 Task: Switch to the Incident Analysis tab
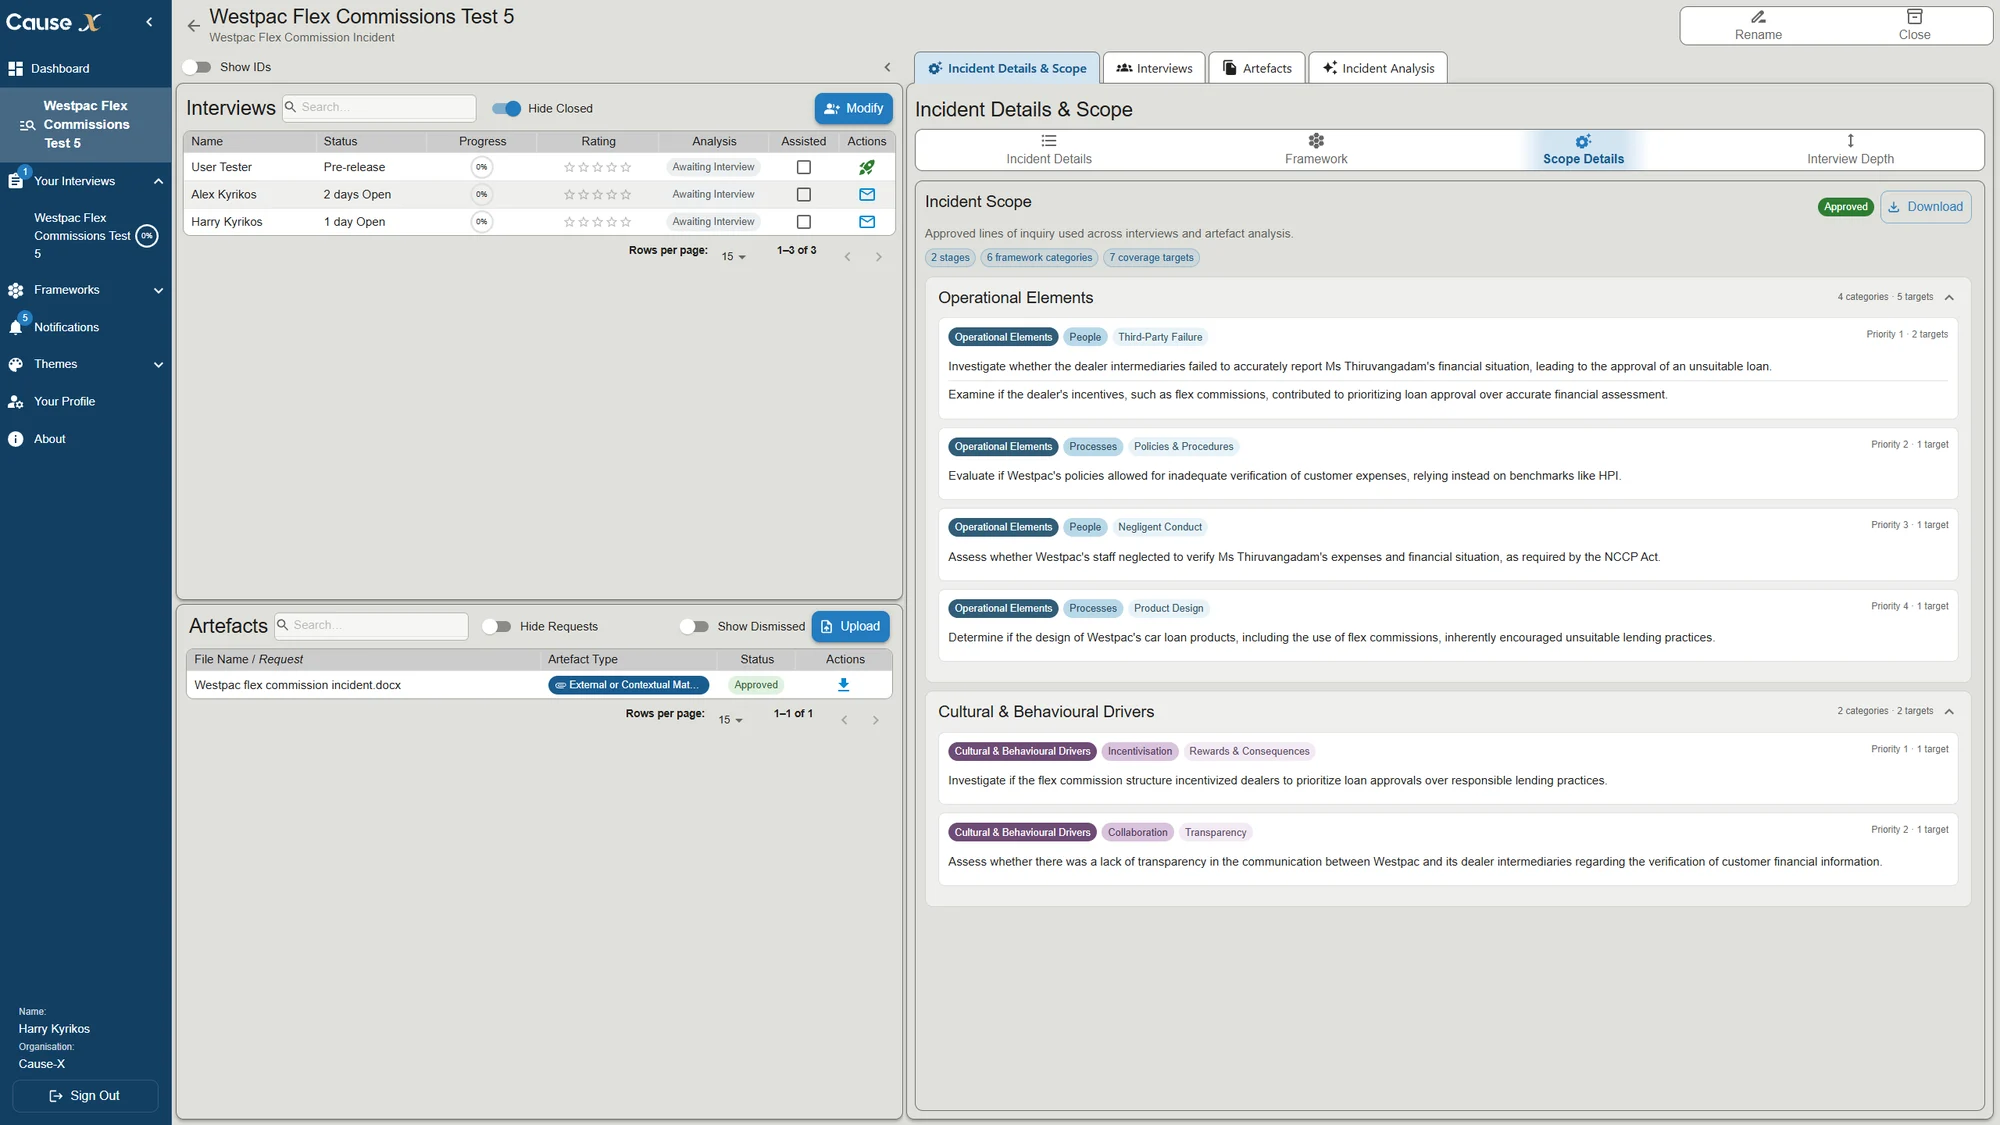(x=1378, y=68)
